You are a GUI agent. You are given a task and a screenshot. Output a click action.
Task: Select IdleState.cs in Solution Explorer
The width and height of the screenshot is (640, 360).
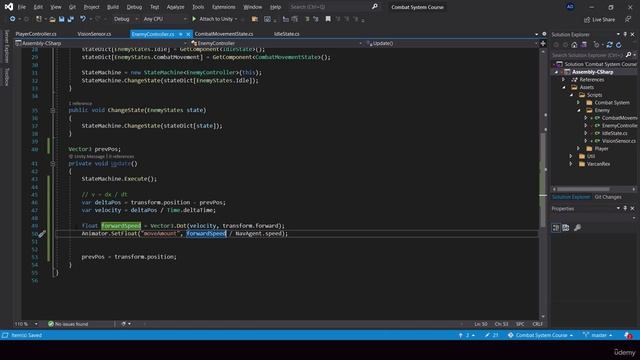614,133
